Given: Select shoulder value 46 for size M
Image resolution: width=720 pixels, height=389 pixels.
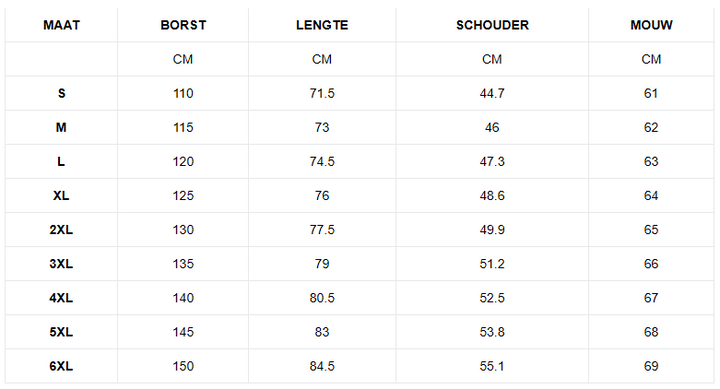Looking at the screenshot, I should click(x=492, y=127).
